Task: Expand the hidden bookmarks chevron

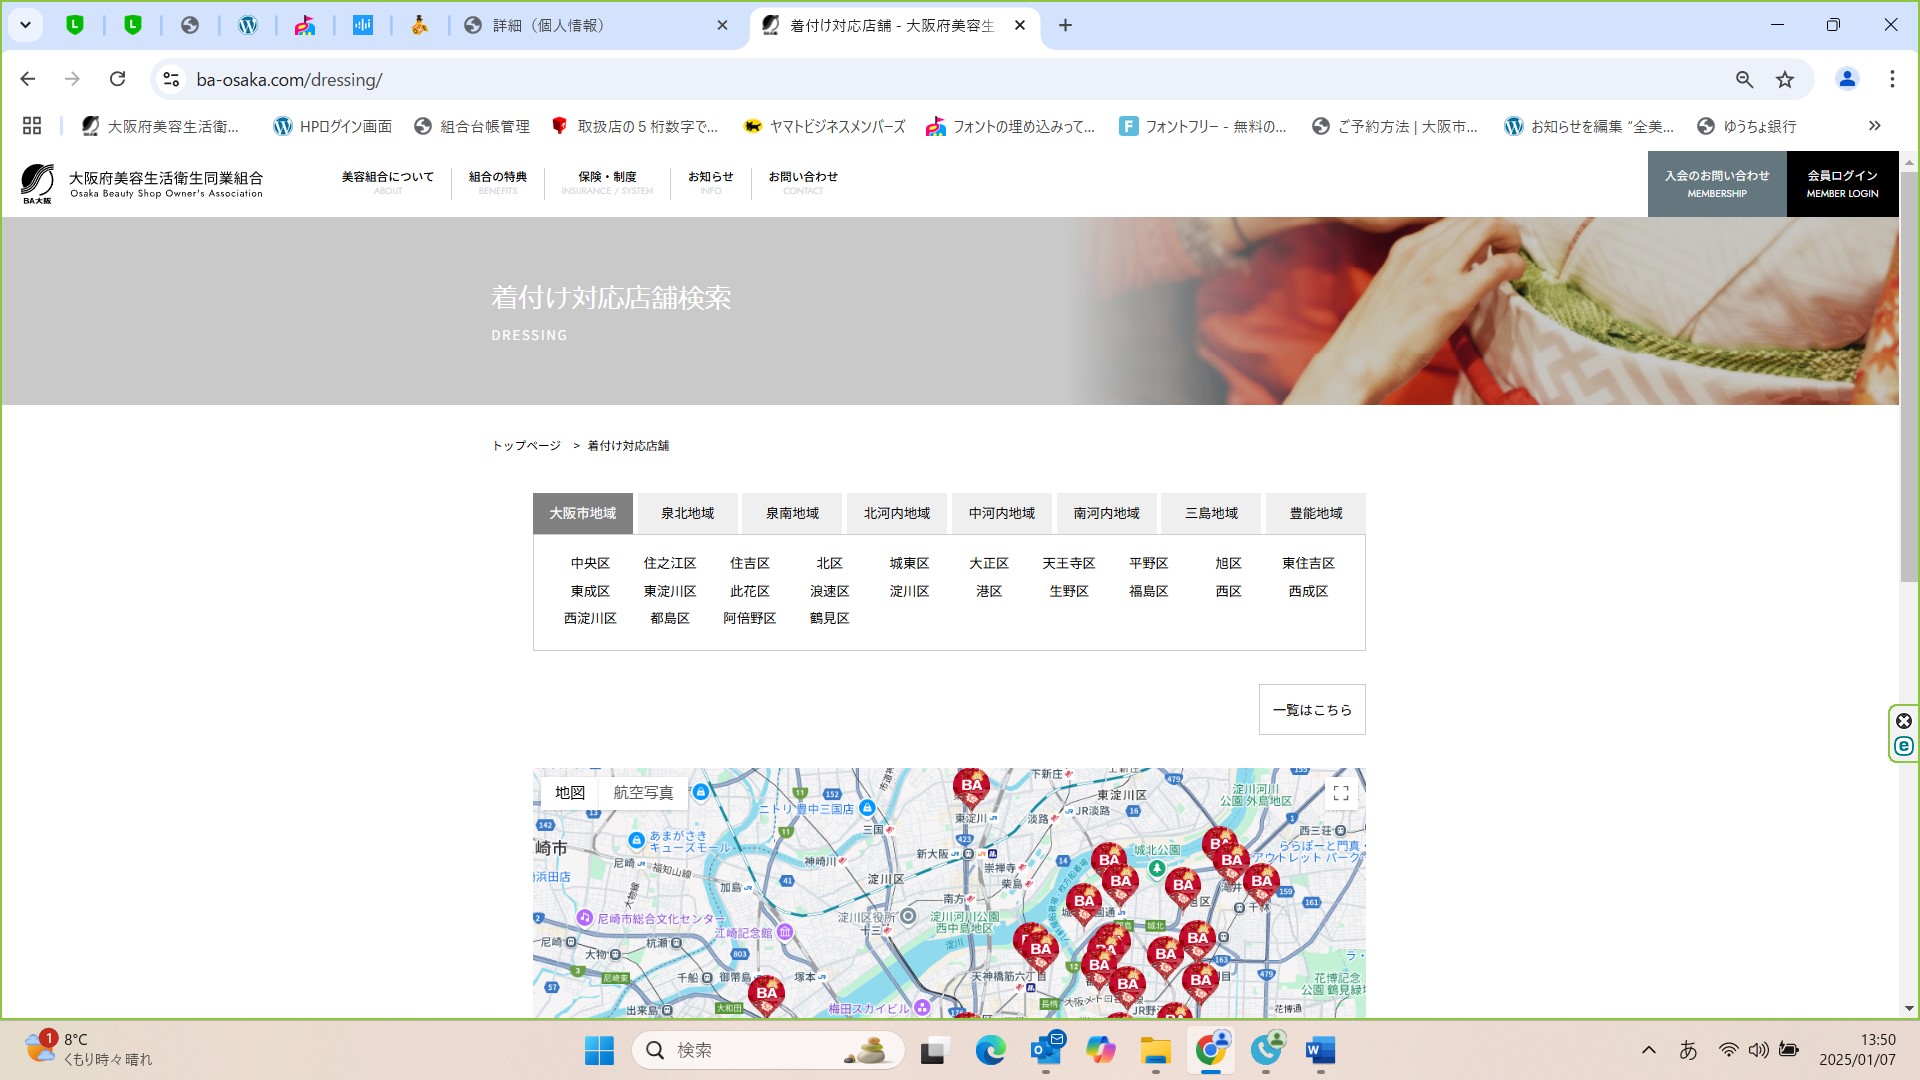Action: click(1874, 126)
